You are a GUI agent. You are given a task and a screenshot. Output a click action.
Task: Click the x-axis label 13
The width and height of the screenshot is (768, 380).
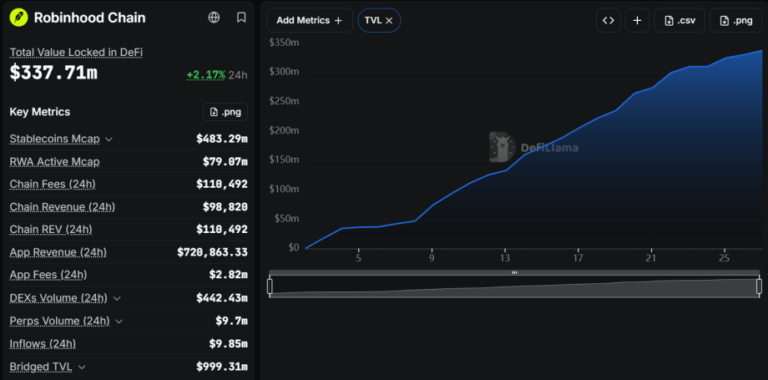(x=505, y=258)
